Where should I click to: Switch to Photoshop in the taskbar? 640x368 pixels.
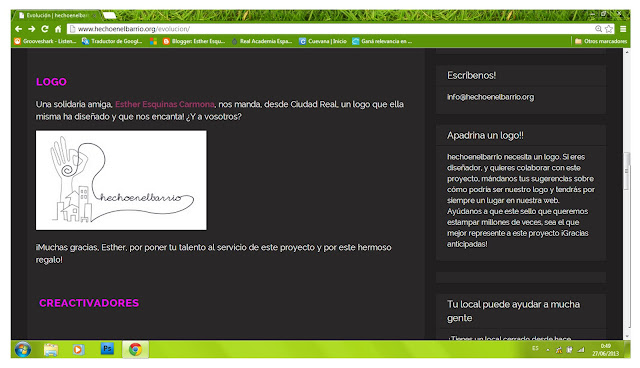107,349
